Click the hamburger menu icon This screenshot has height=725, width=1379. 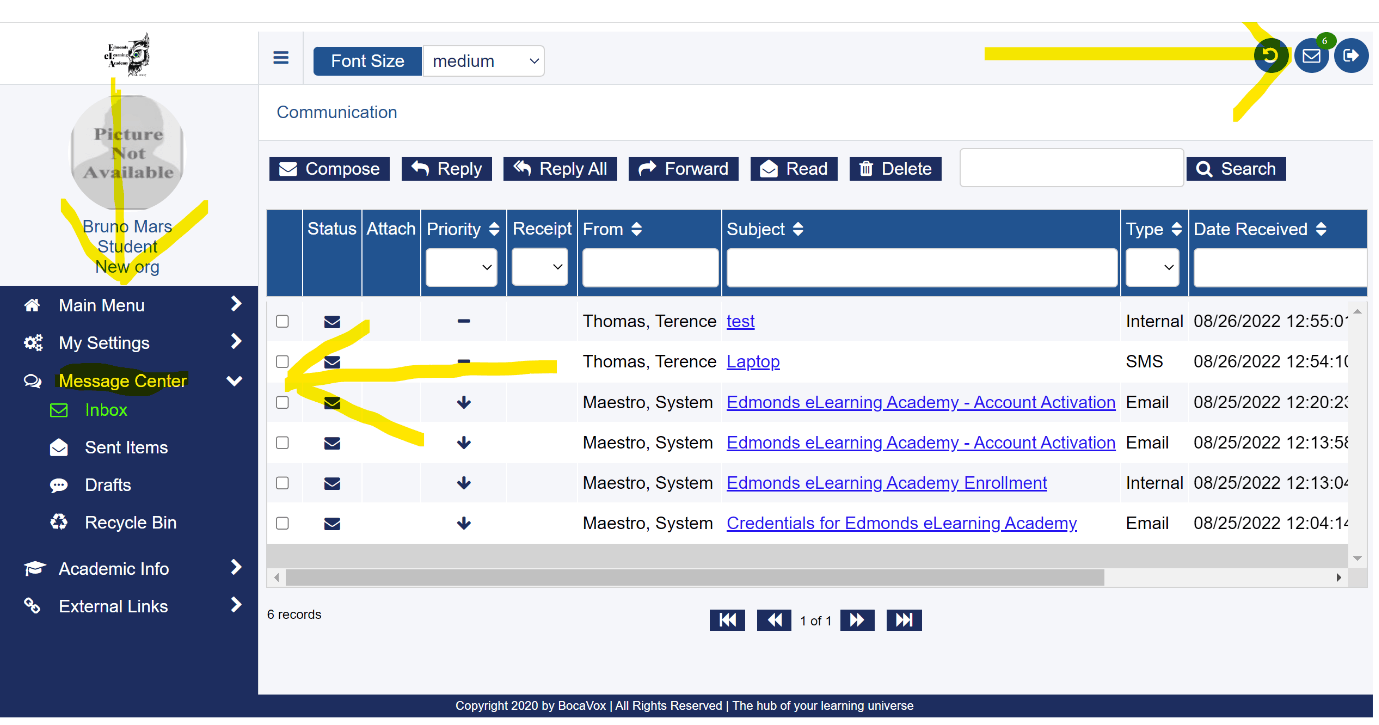coord(281,58)
